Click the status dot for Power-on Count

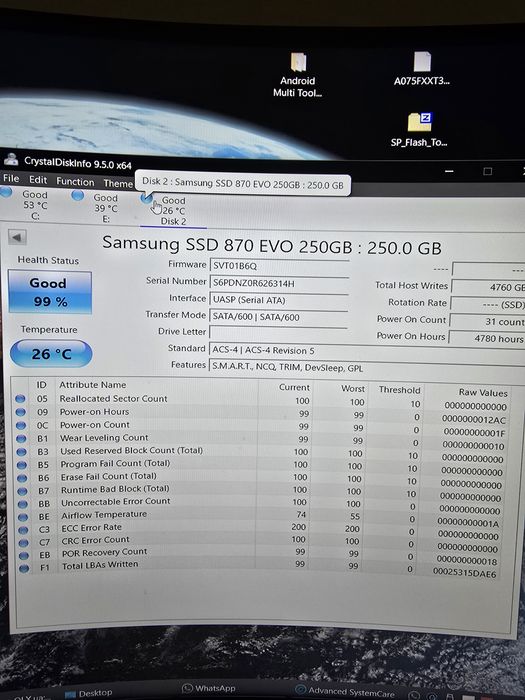pos(21,425)
